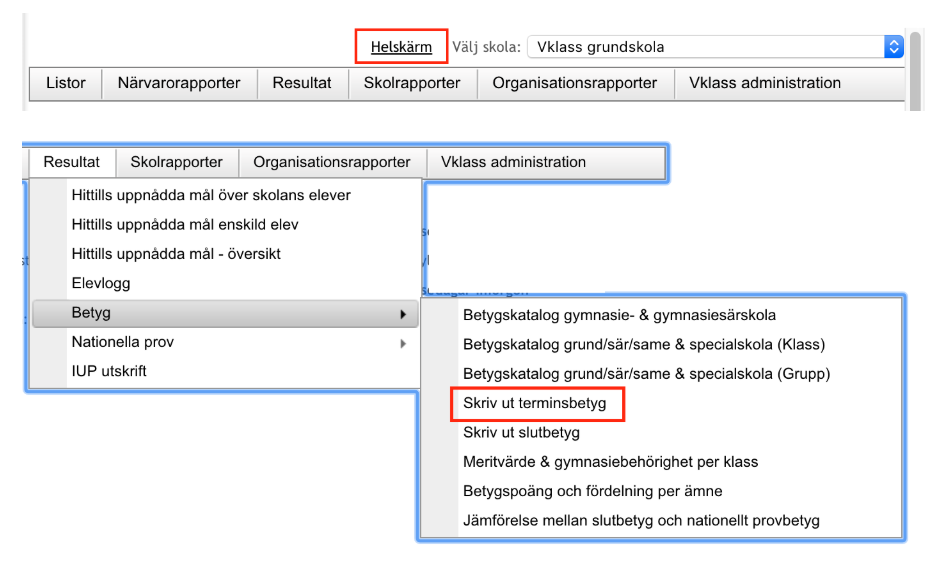Image resolution: width=944 pixels, height=562 pixels.
Task: Click the Helskärm link
Action: [401, 47]
